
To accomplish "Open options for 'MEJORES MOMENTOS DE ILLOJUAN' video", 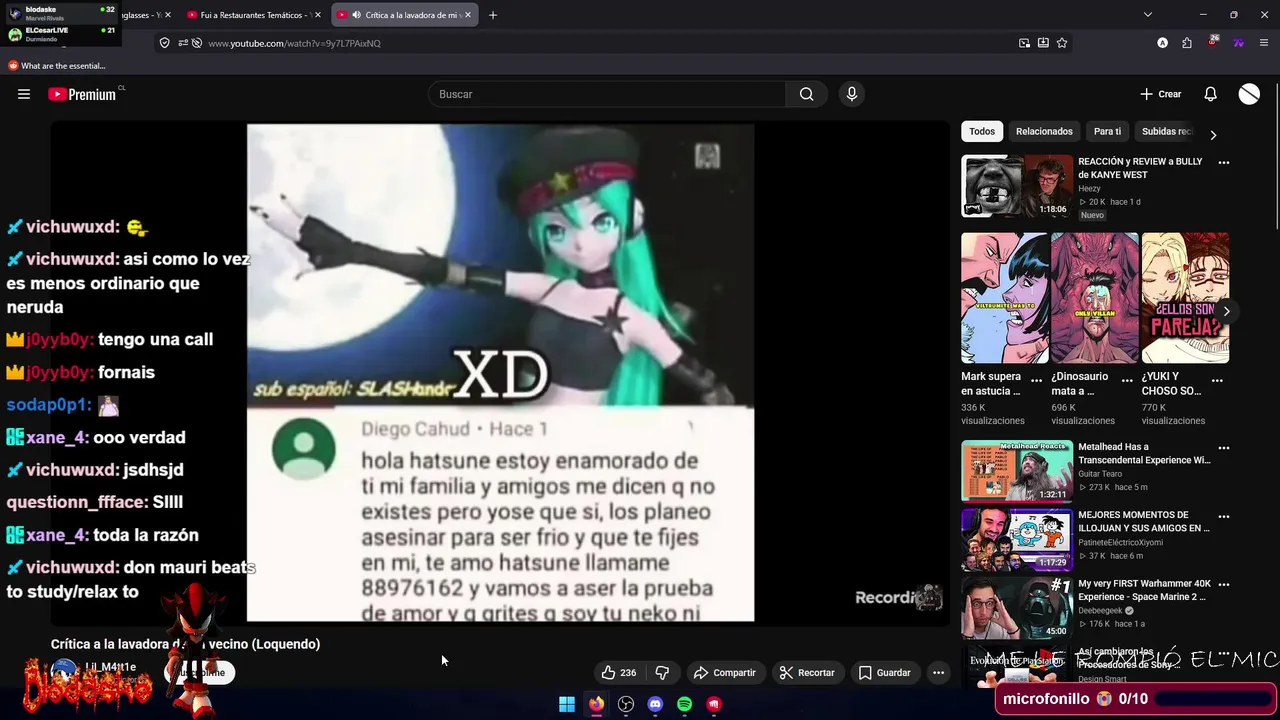I will tap(1223, 516).
